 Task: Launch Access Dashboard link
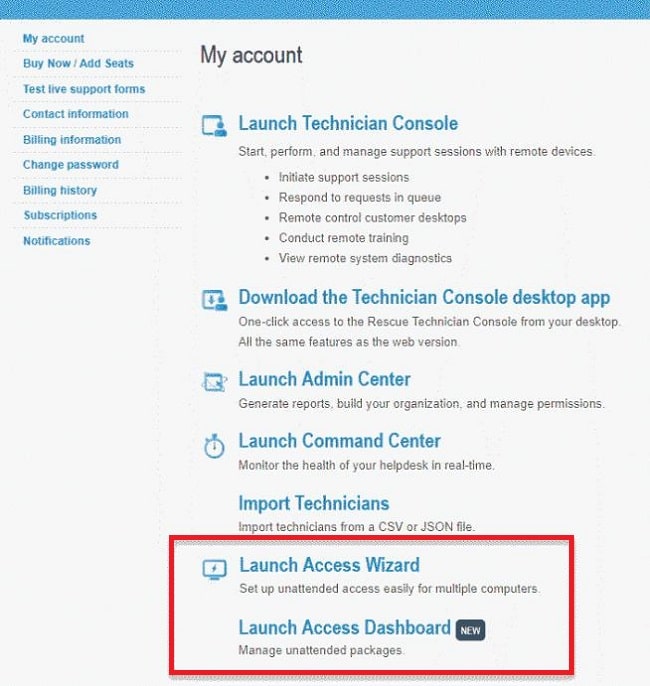pos(345,627)
